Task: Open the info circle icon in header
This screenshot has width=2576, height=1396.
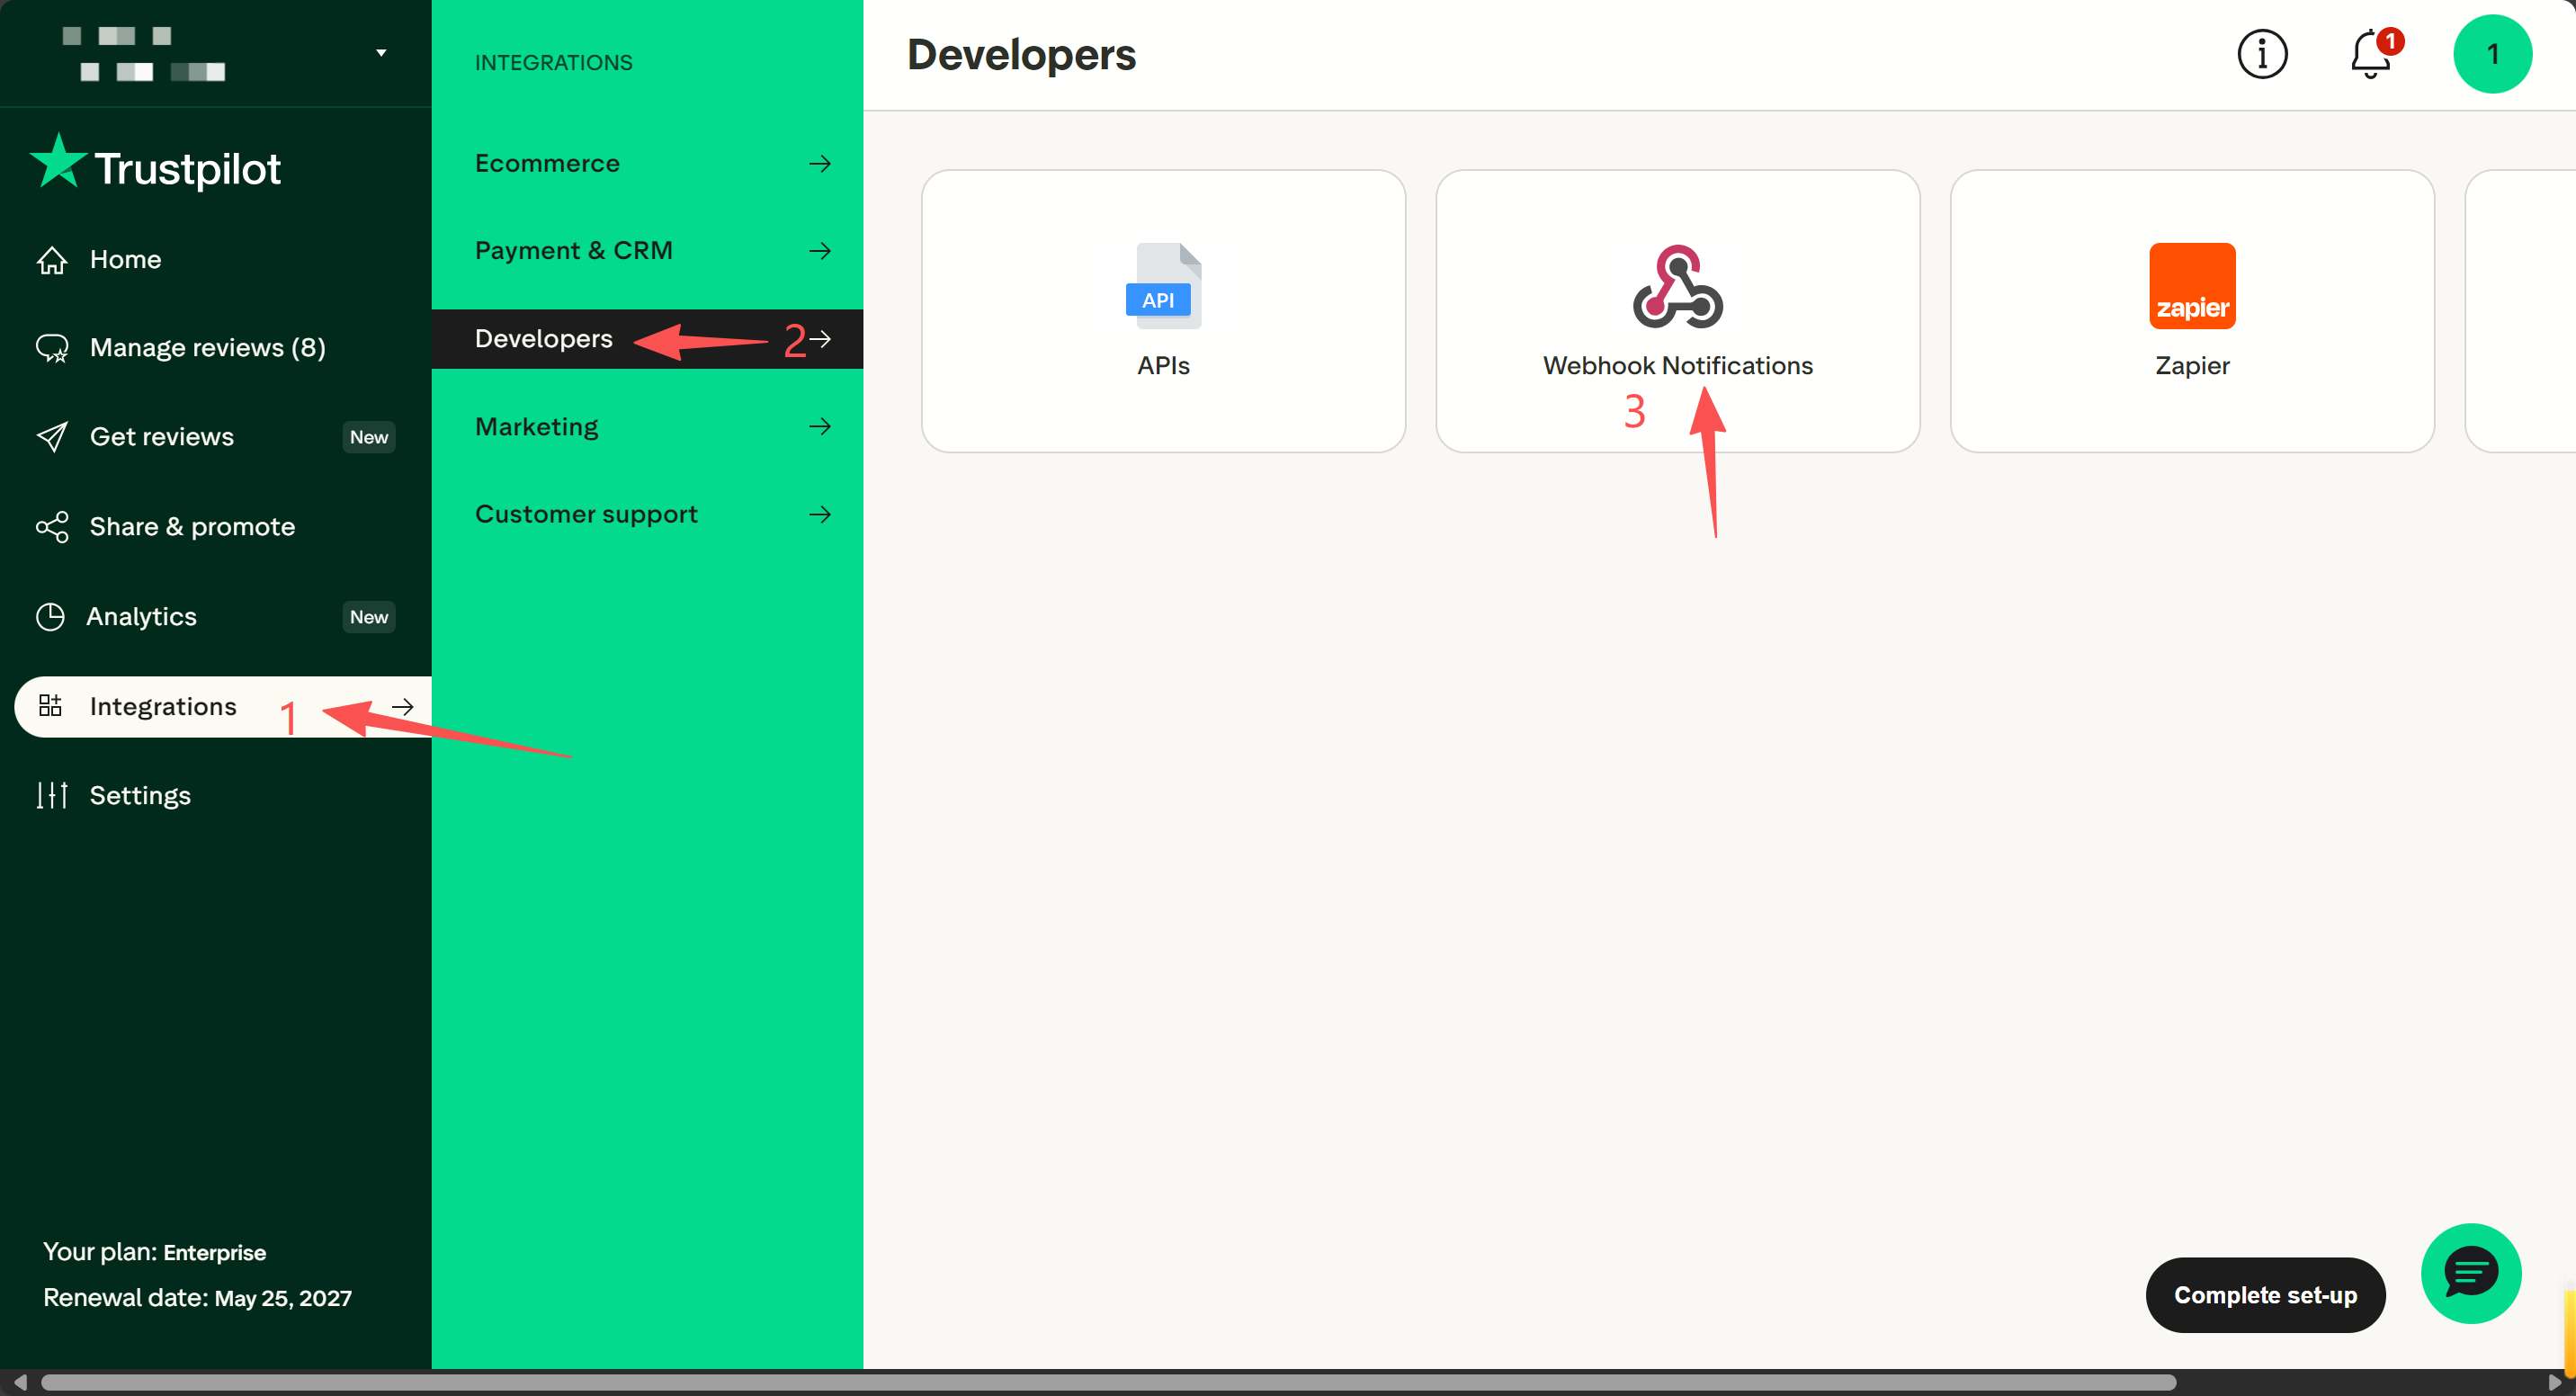Action: [x=2262, y=54]
